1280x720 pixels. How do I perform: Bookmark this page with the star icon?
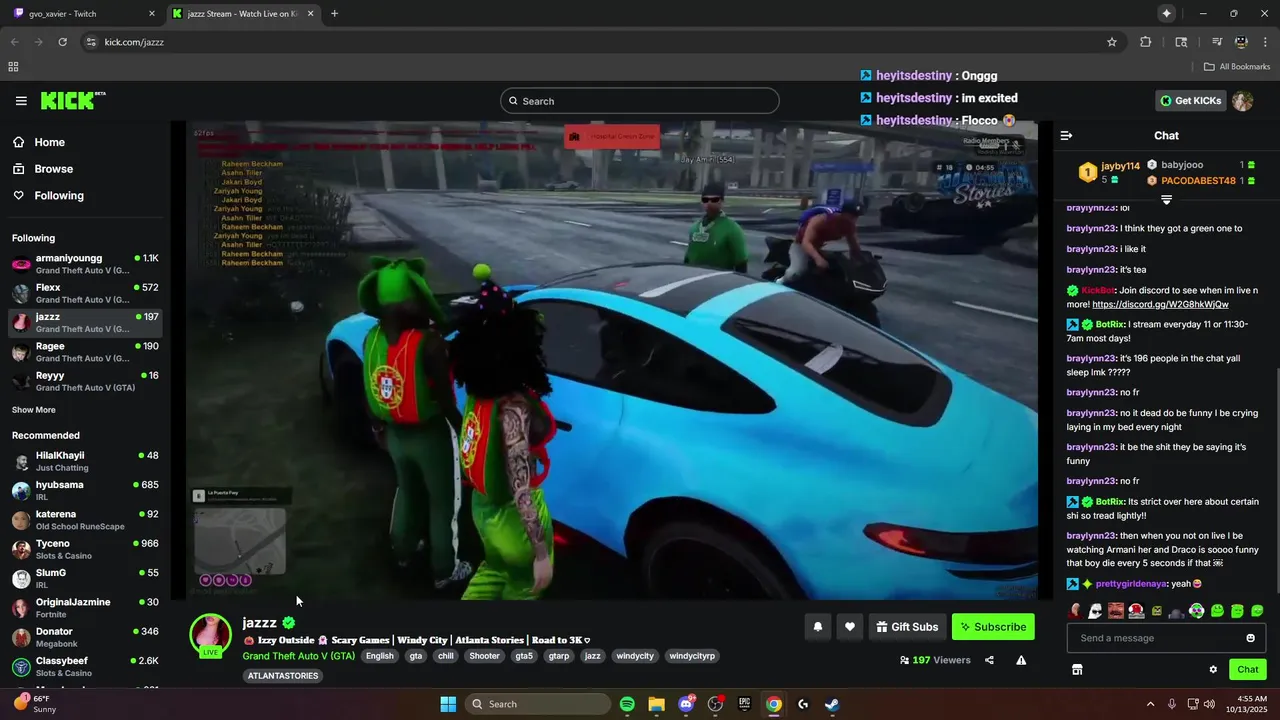click(x=1111, y=42)
